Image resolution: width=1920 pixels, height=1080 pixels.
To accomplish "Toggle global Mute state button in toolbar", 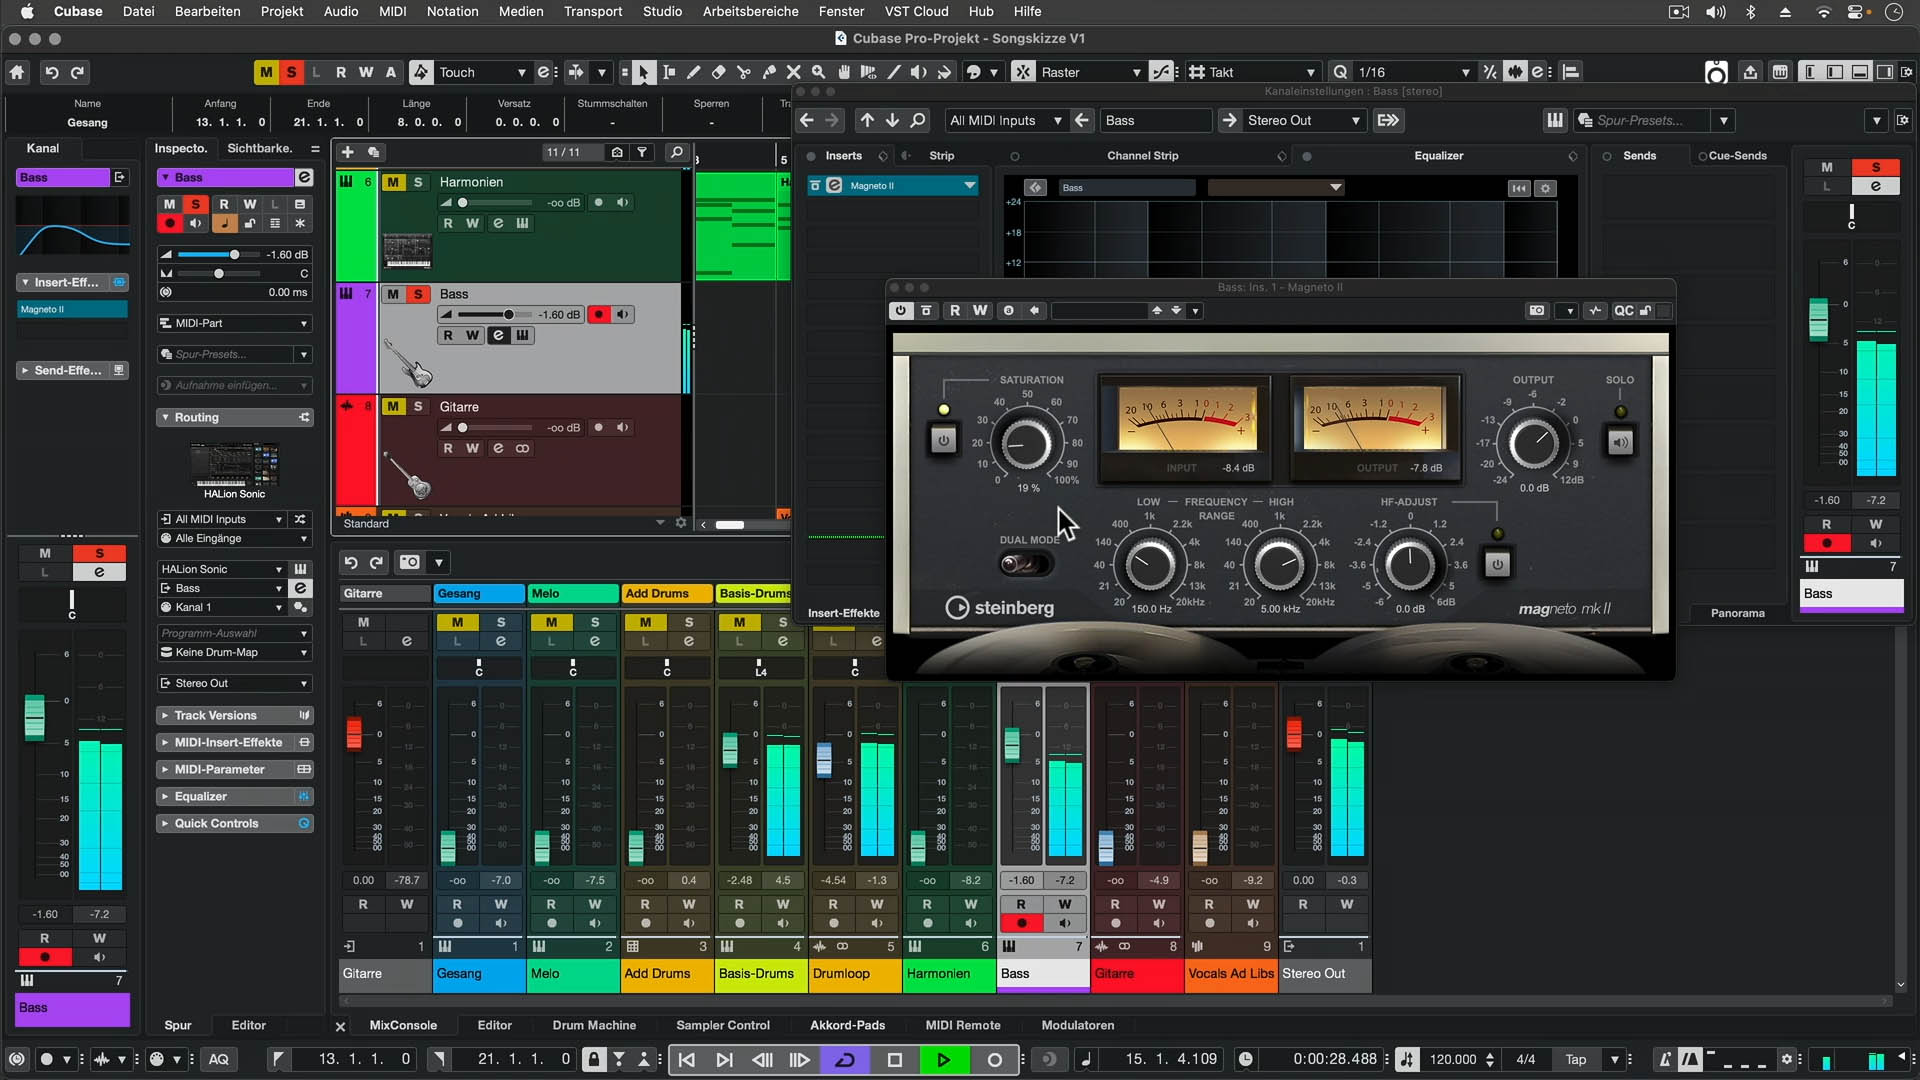I will 266,72.
